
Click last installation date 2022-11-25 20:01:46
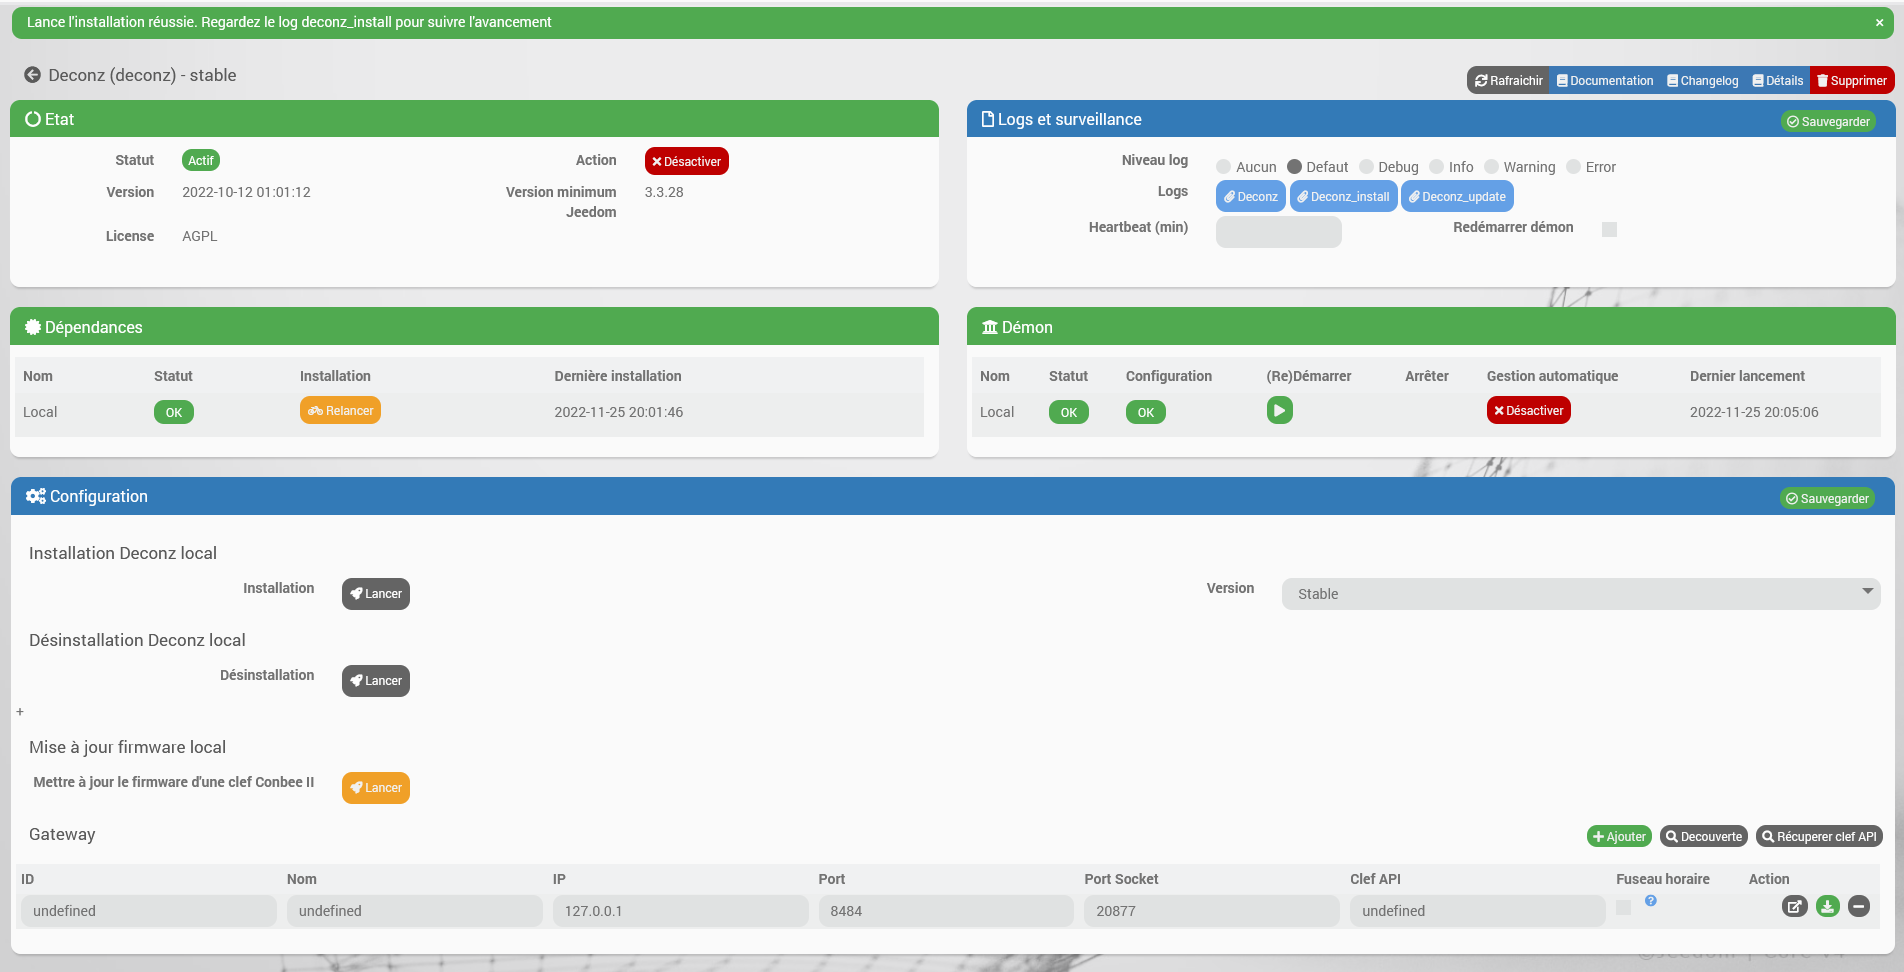pyautogui.click(x=619, y=412)
